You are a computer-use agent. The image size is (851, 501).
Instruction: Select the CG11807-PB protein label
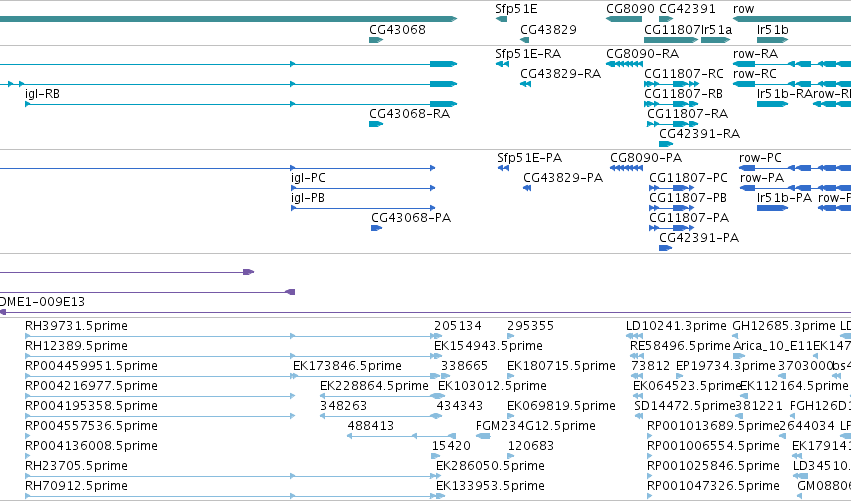[688, 198]
